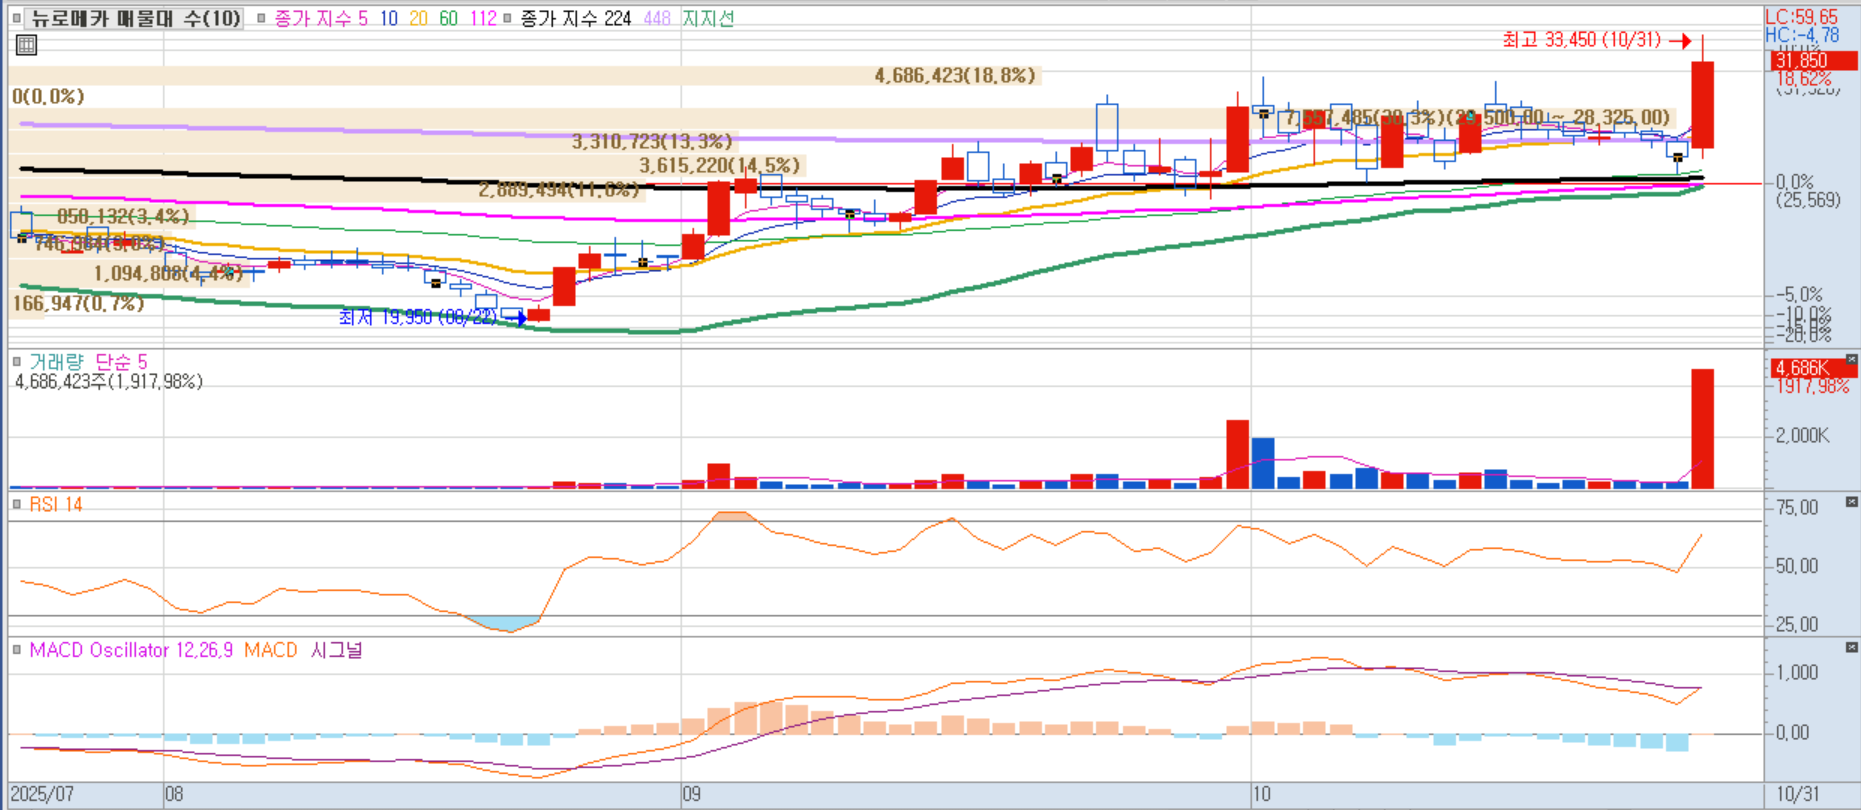Pick the blue 10 moving average label
1861x810 pixels.
pos(388,18)
